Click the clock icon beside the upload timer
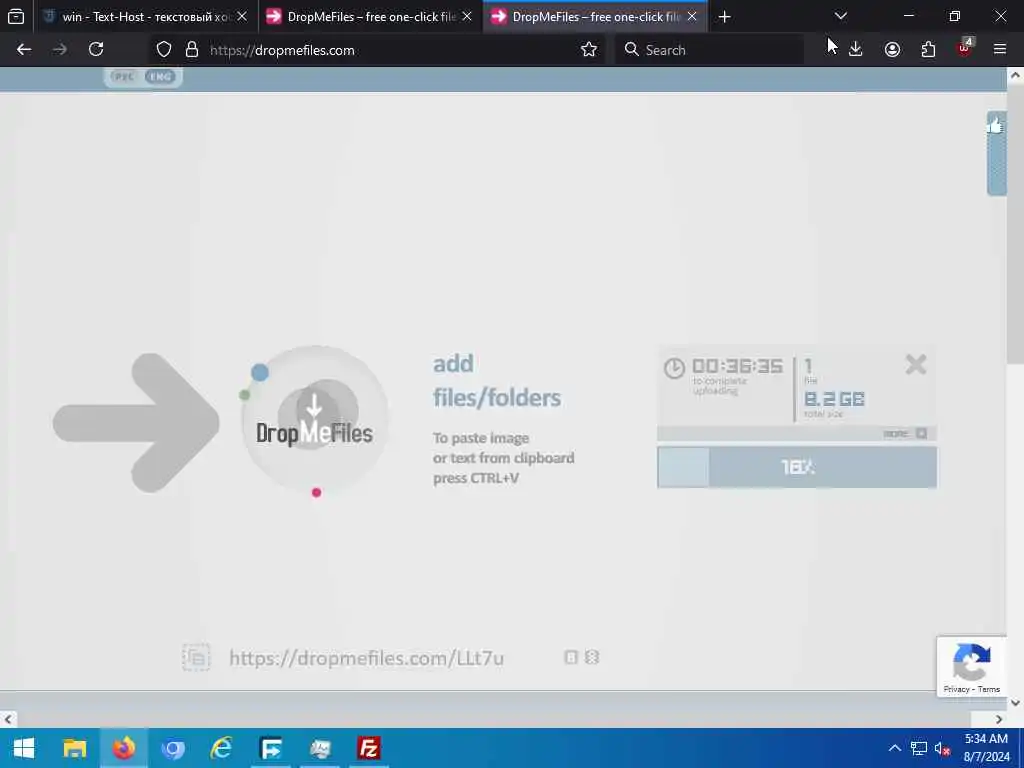This screenshot has height=768, width=1024. pos(674,368)
